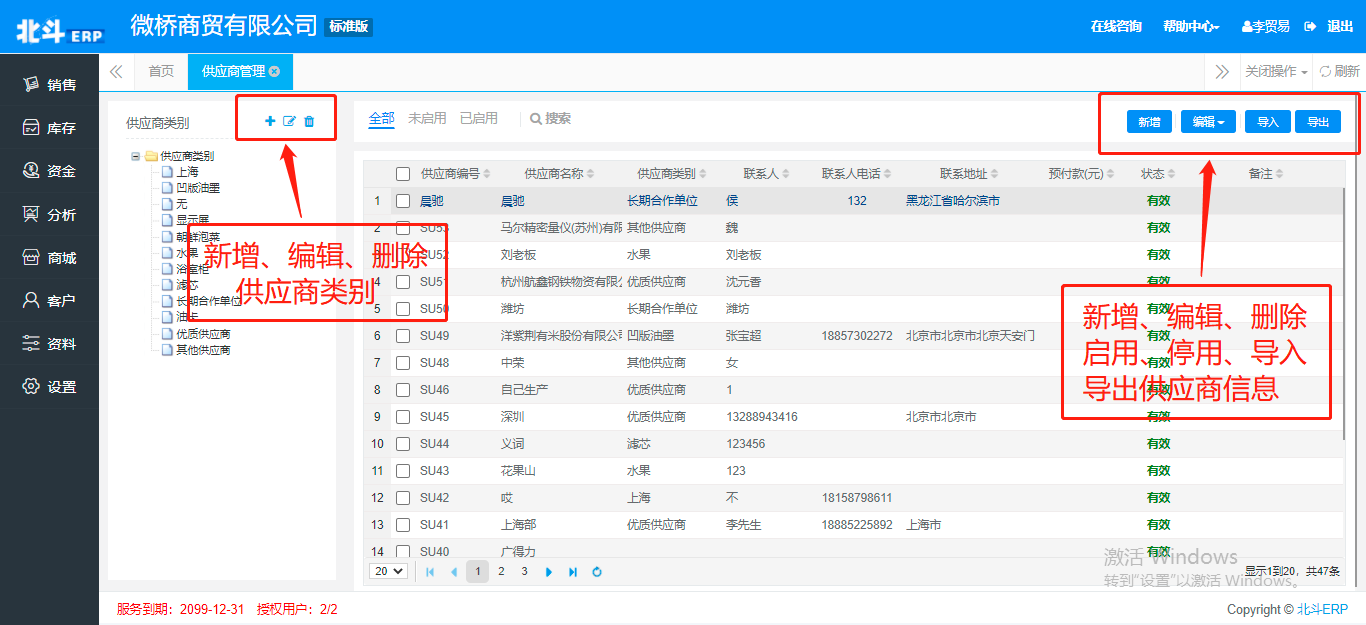Go to next page pagination arrow
The image size is (1366, 625).
(549, 572)
